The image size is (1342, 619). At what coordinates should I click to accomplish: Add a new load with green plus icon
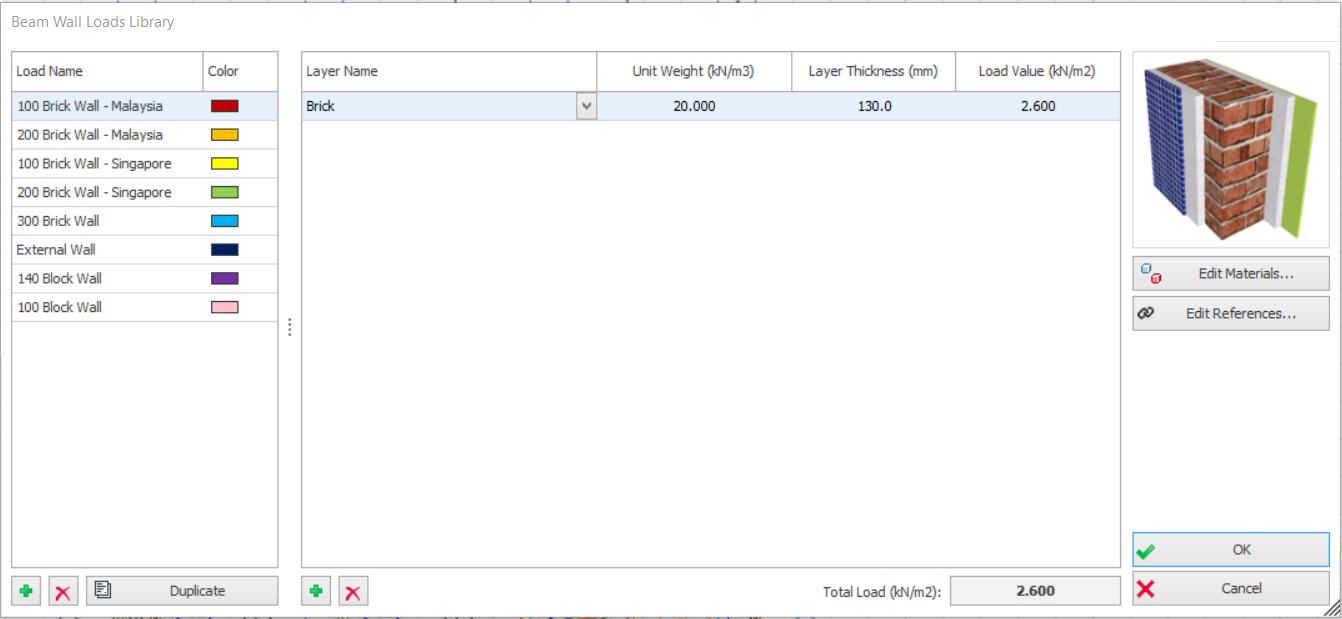point(26,591)
